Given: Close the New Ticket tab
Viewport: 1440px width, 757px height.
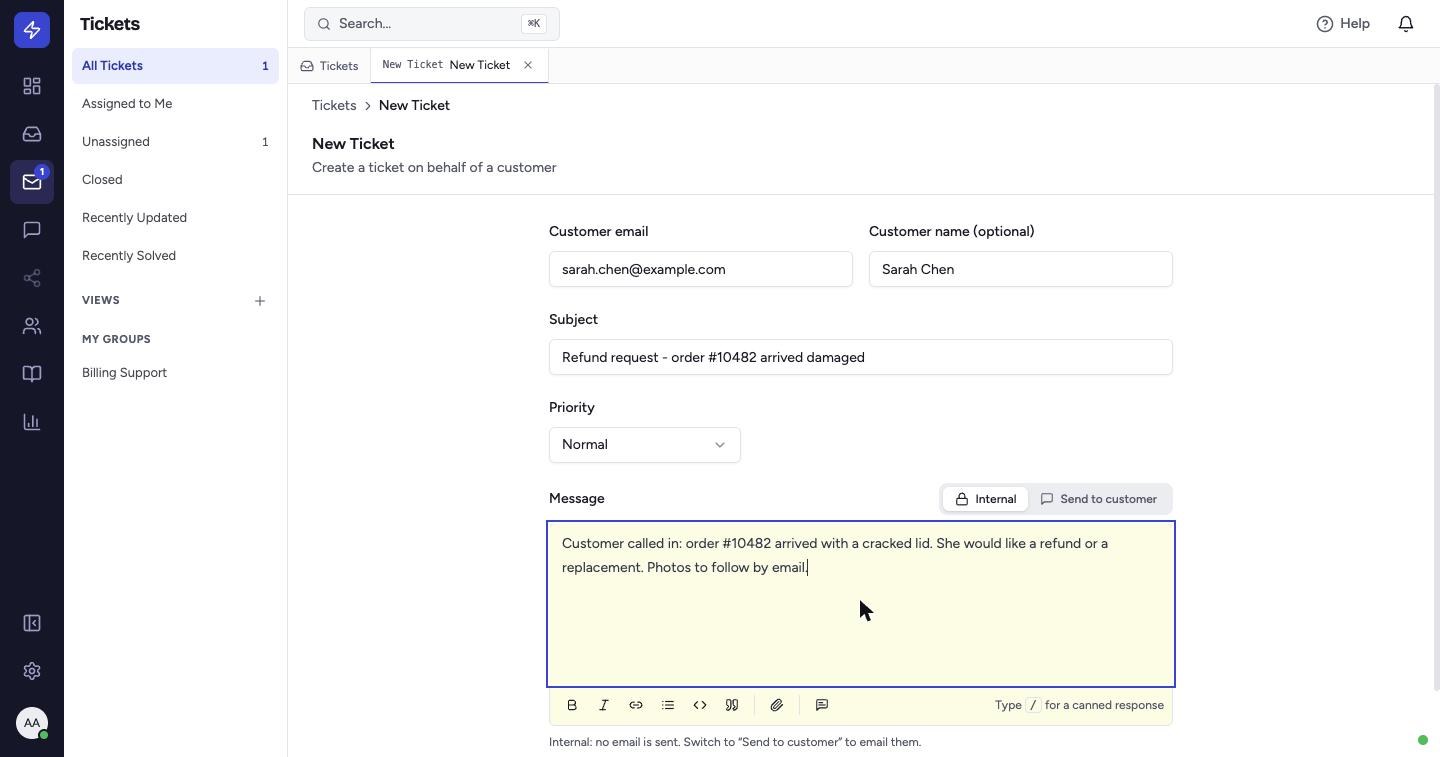Looking at the screenshot, I should (x=528, y=65).
